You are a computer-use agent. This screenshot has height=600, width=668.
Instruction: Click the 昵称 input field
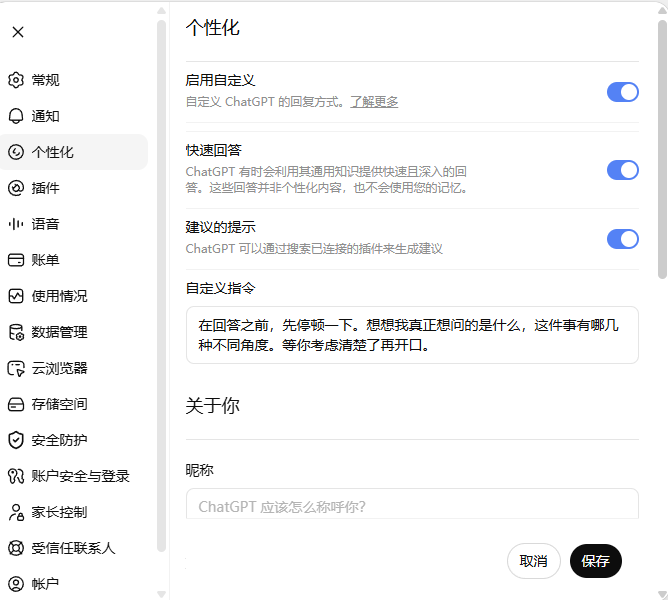412,504
